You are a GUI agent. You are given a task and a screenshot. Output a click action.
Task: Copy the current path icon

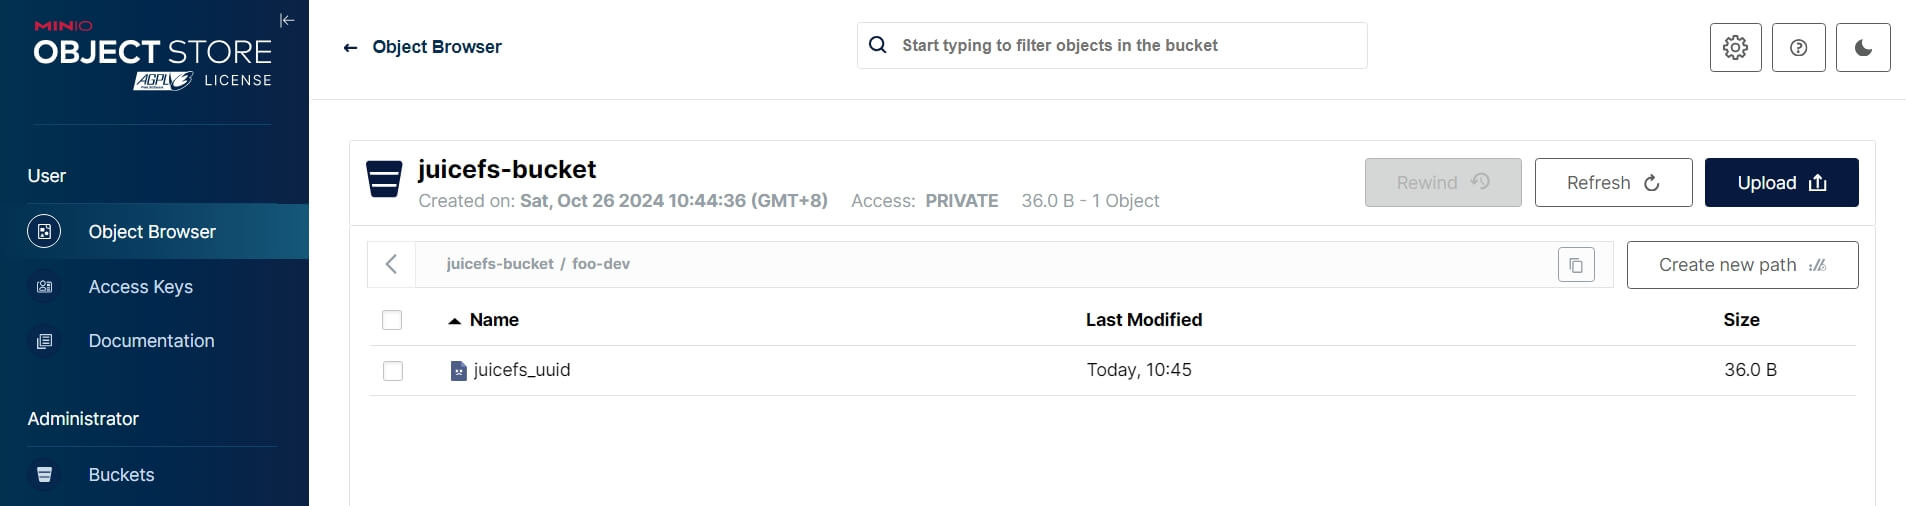(x=1576, y=265)
